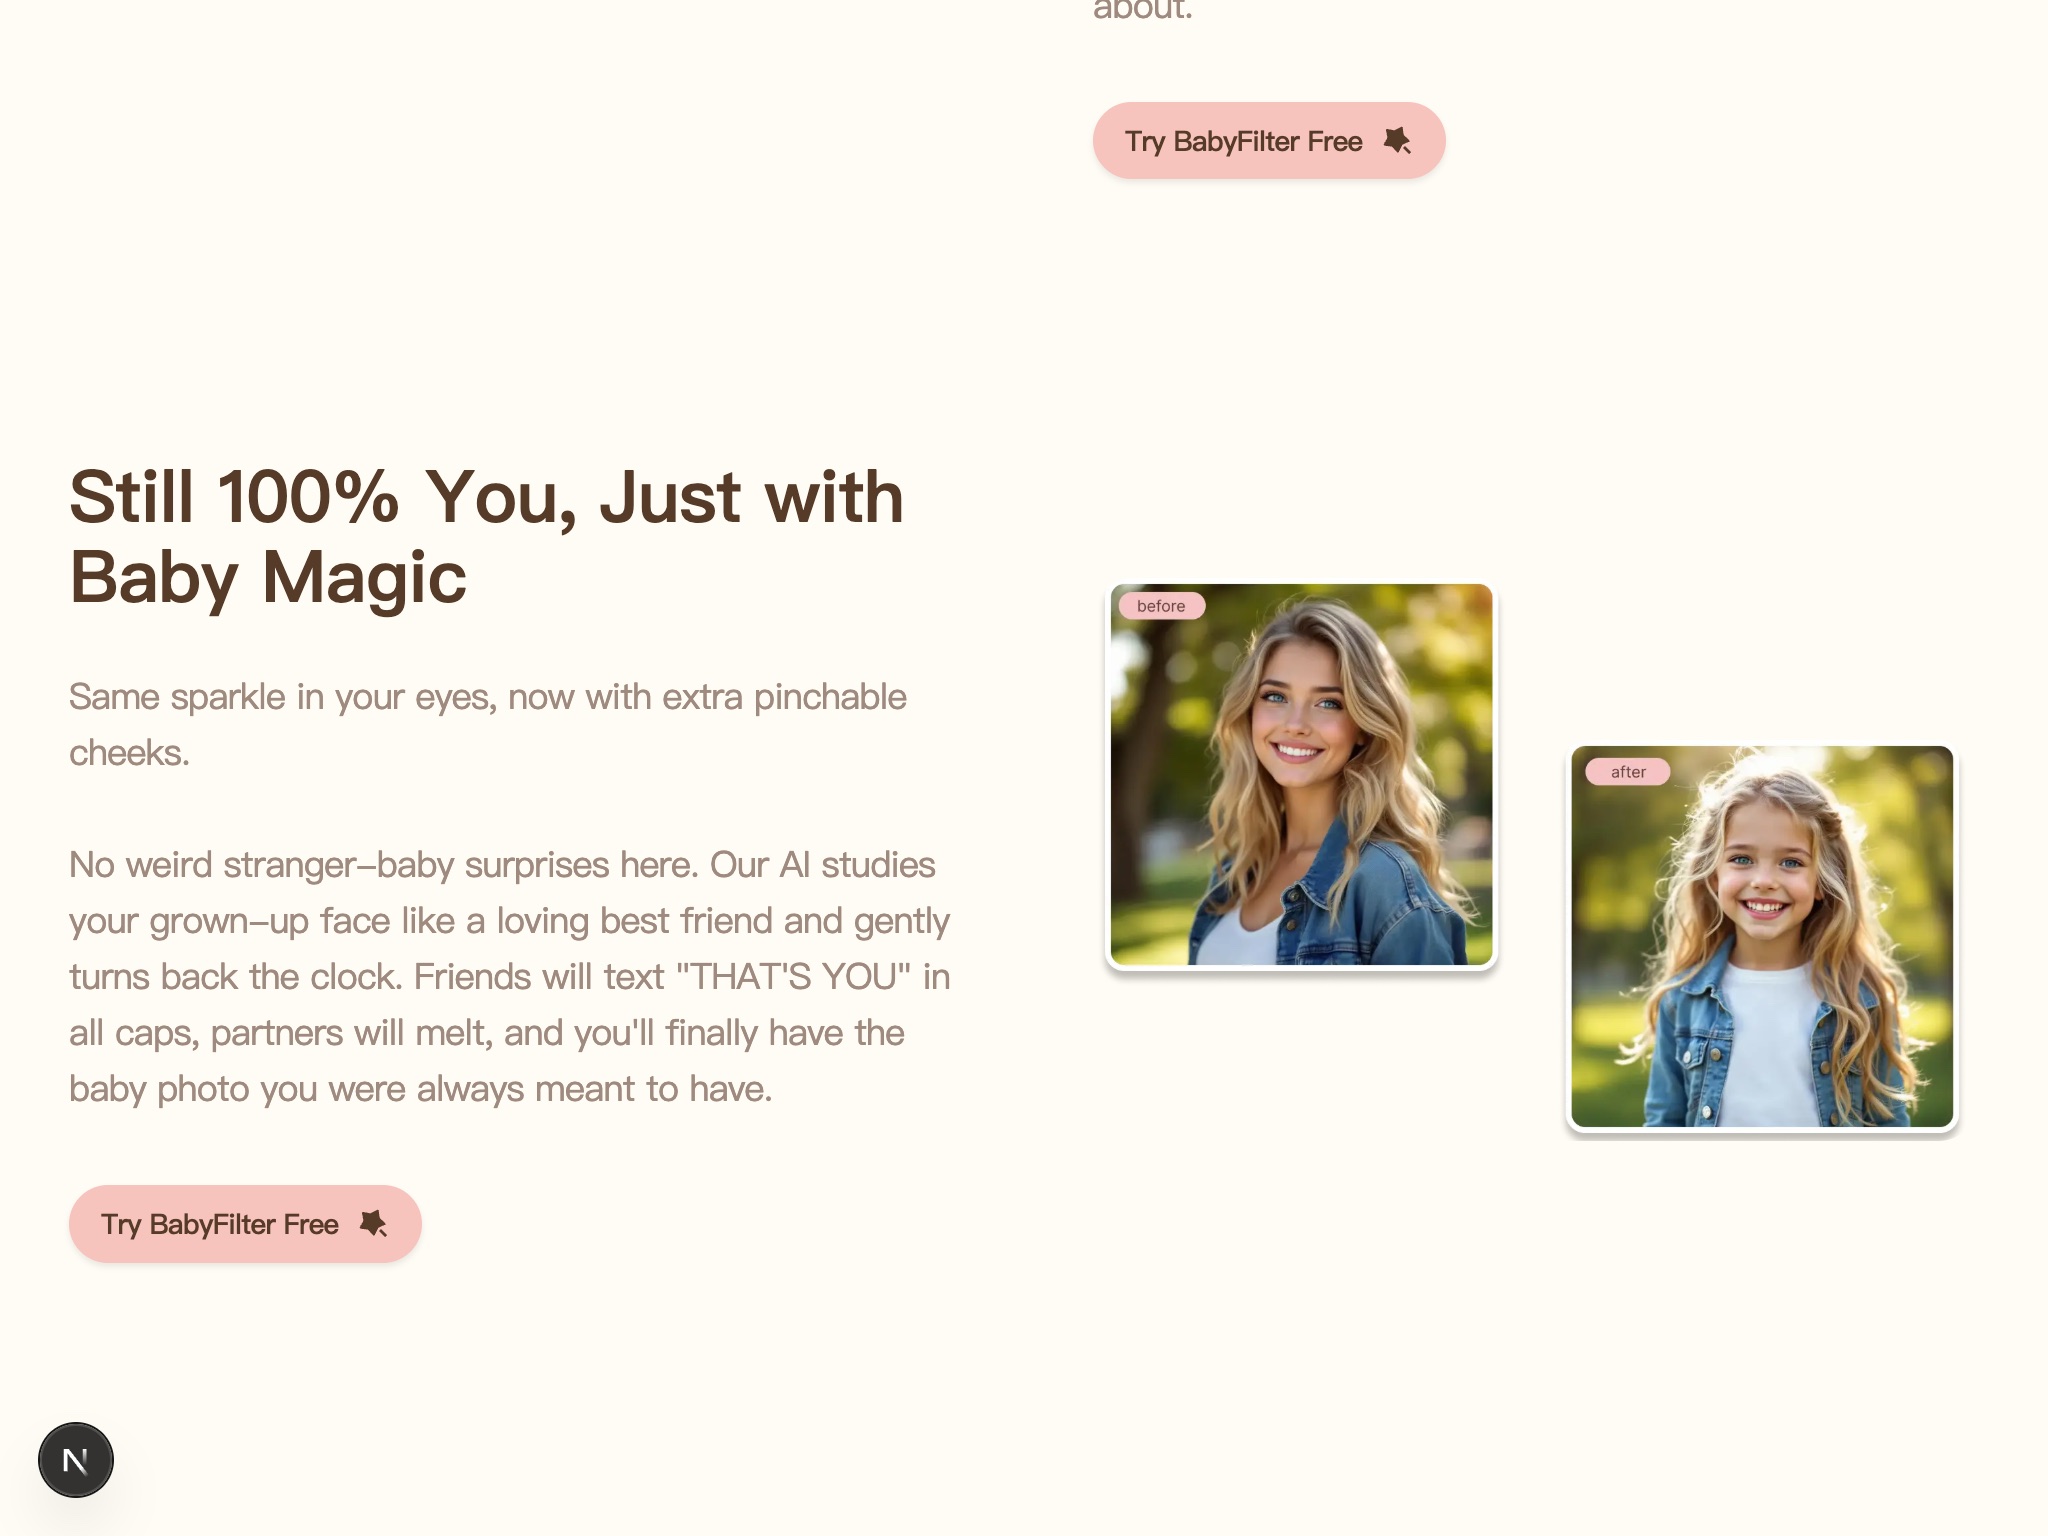The height and width of the screenshot is (1536, 2048).
Task: Click sparkle icon in the lower Try BabyFilter button
Action: pos(373,1224)
